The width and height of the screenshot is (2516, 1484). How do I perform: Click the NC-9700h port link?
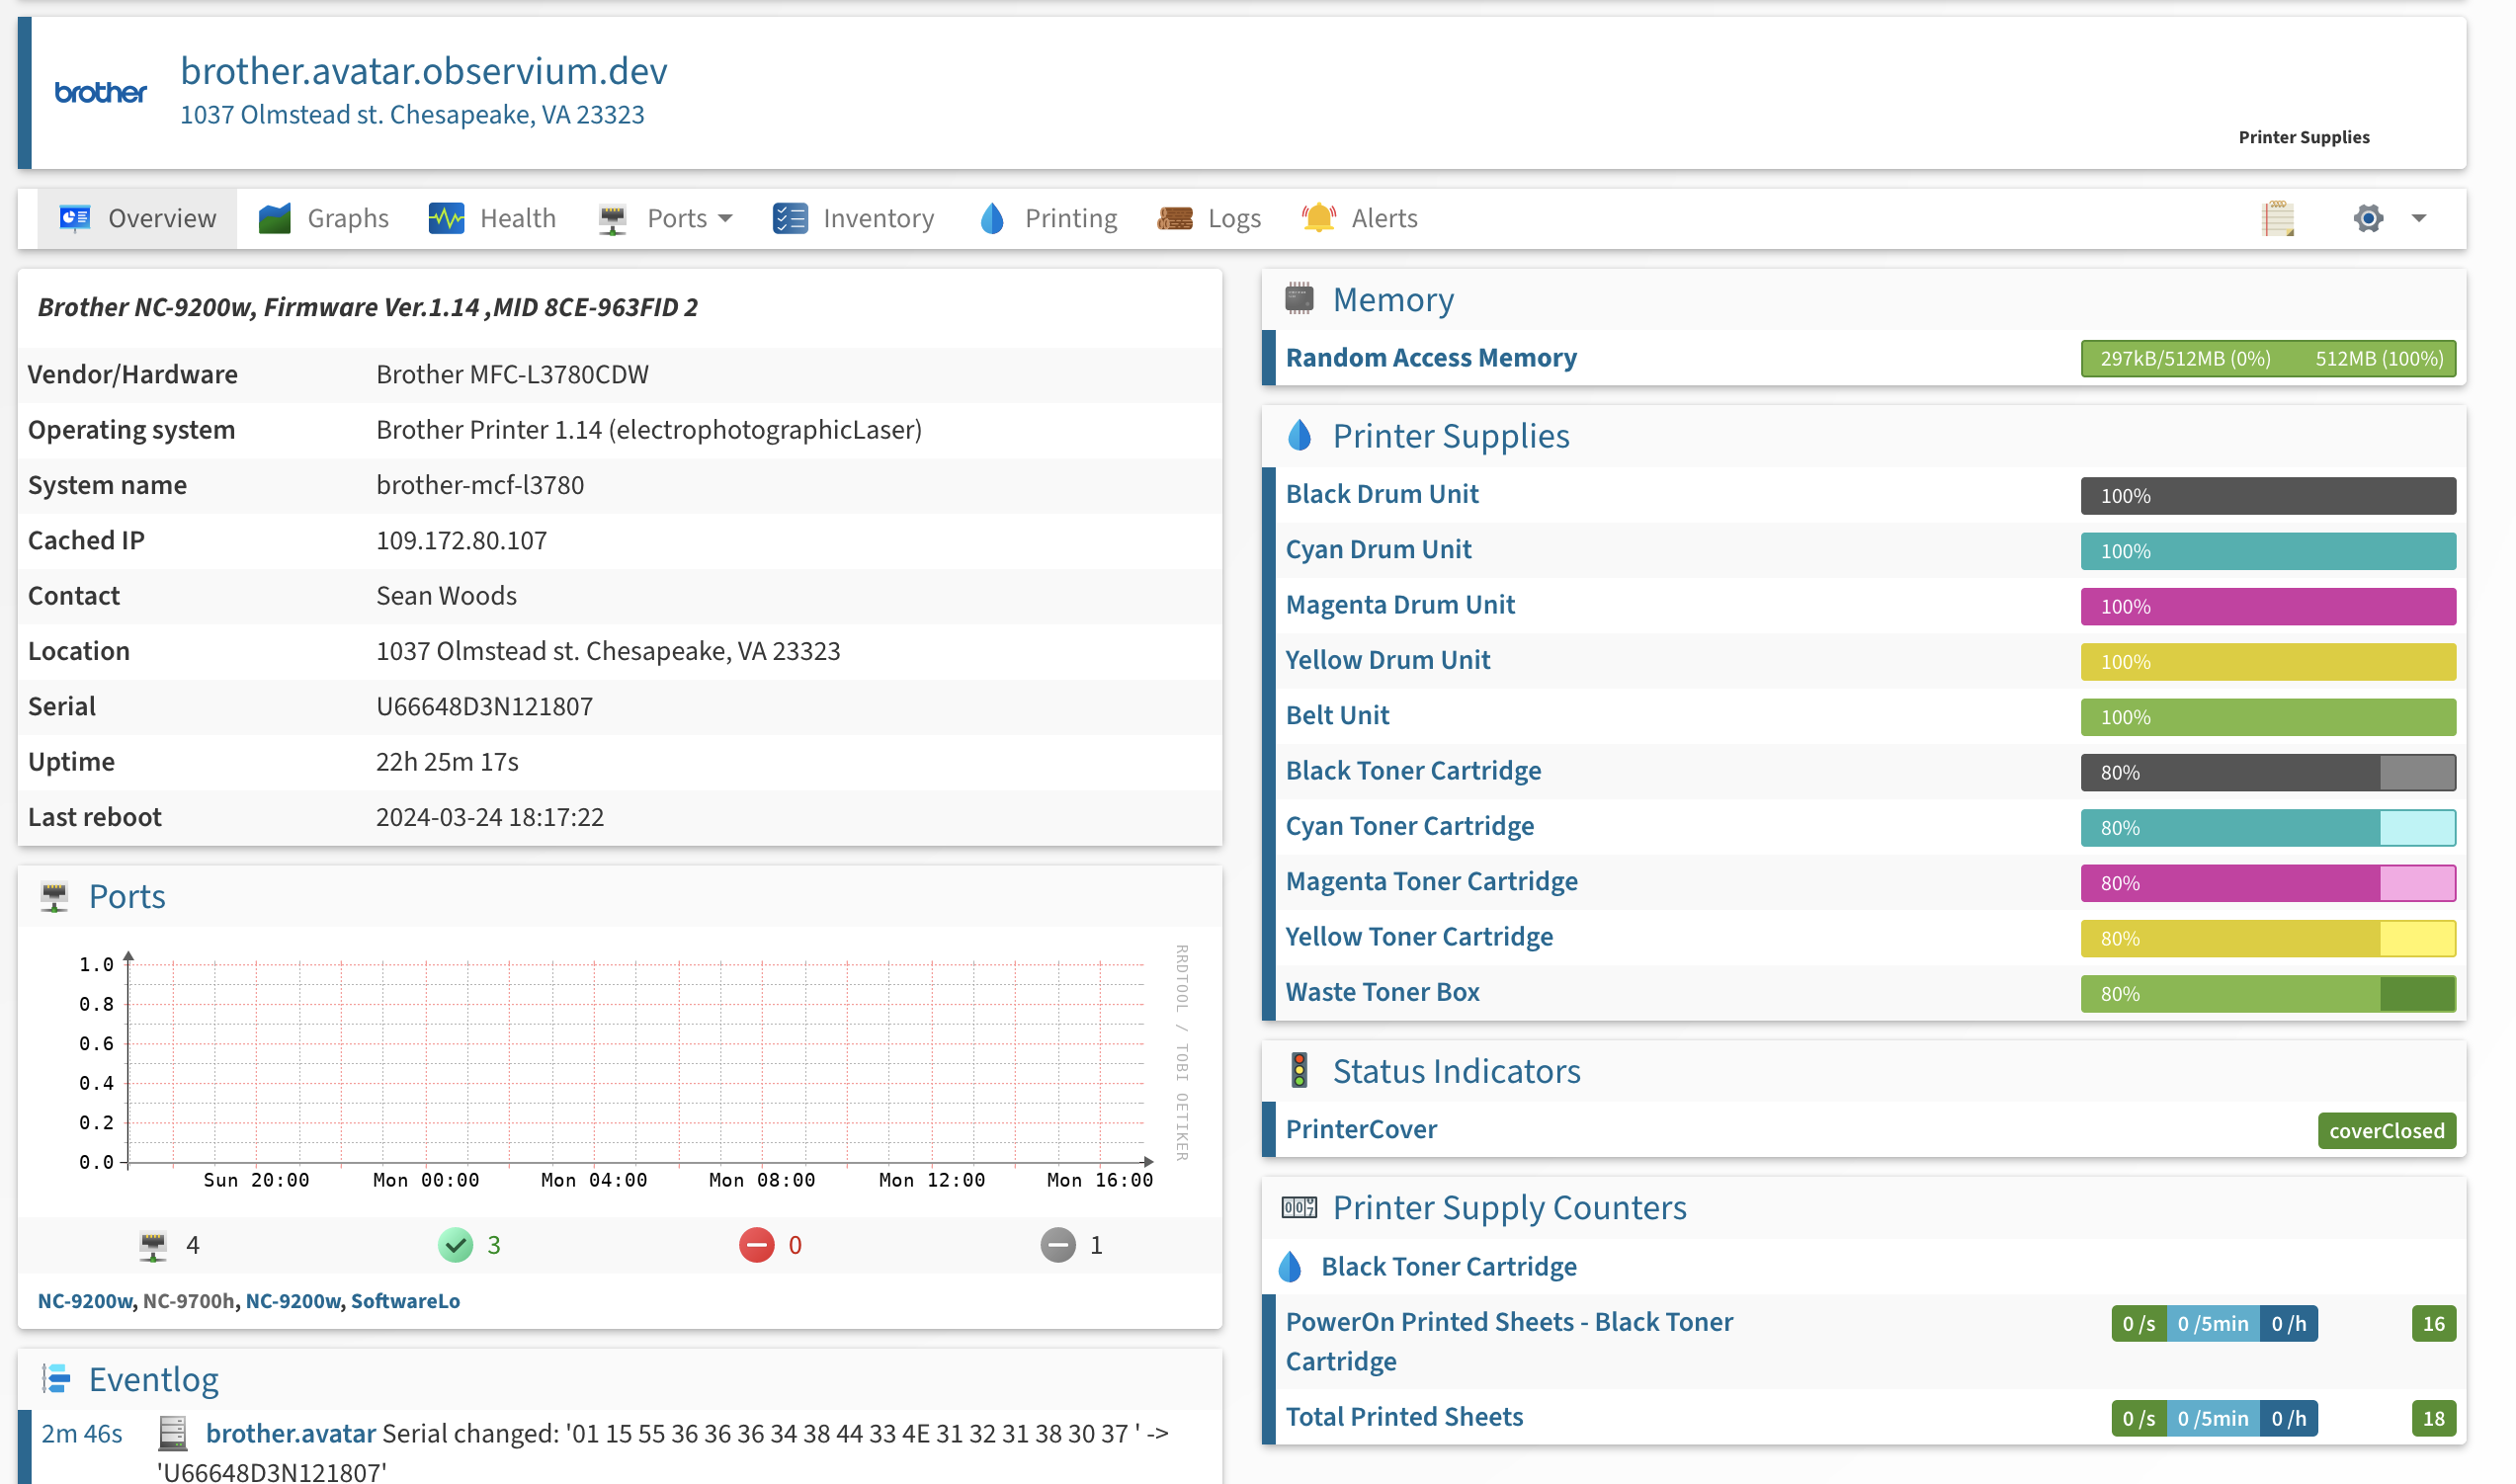pos(188,1301)
